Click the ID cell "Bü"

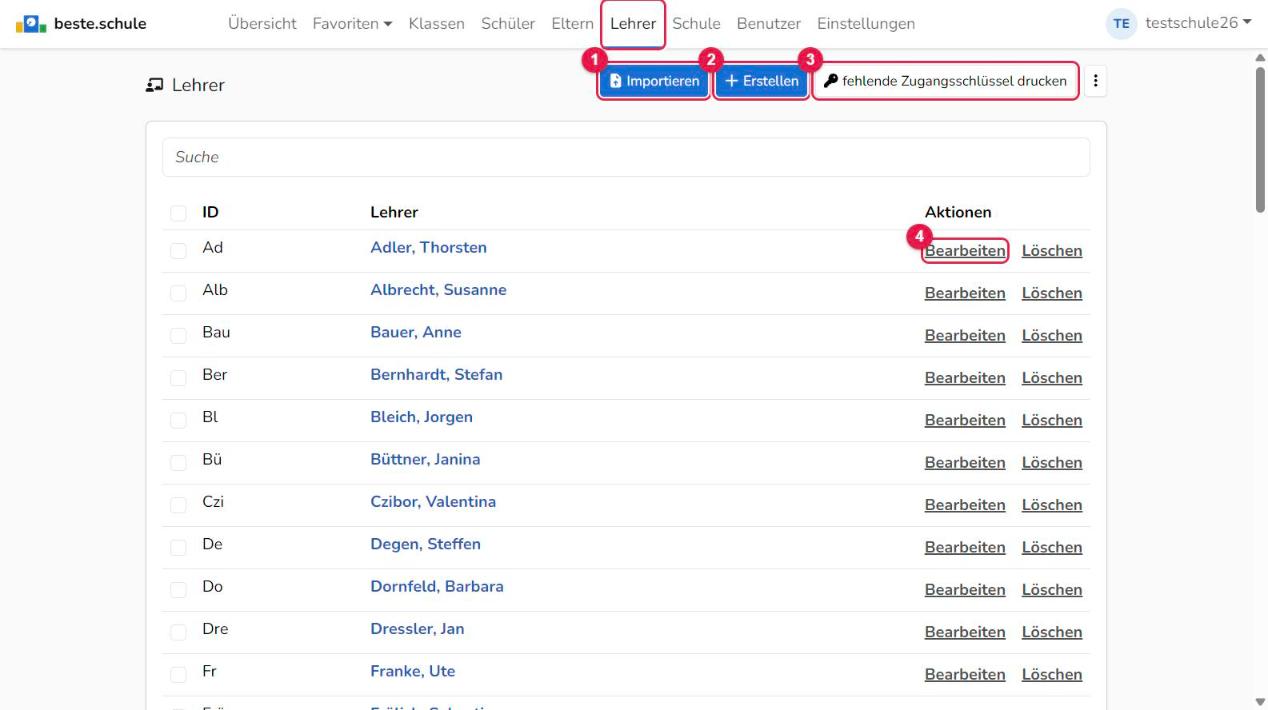212,459
